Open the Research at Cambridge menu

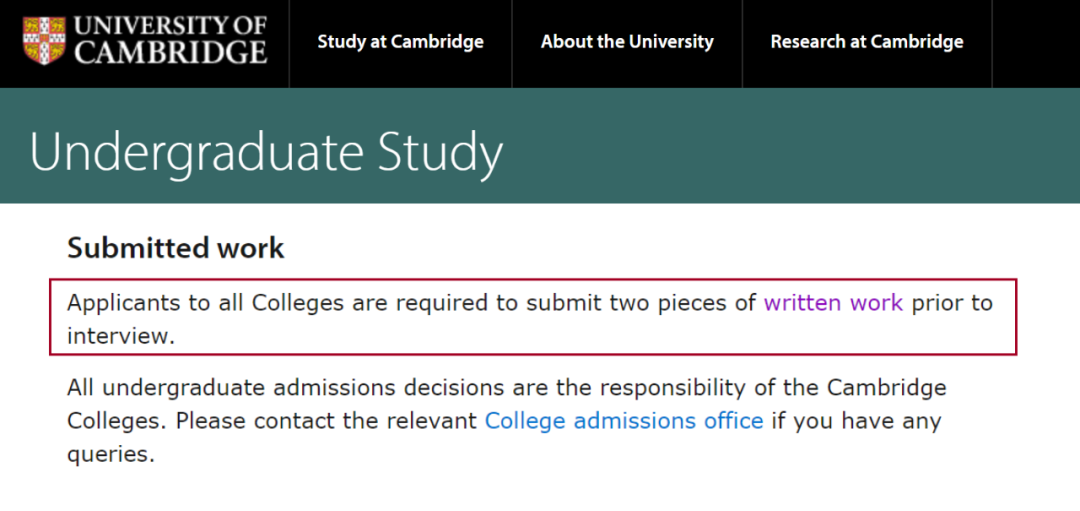tap(866, 42)
